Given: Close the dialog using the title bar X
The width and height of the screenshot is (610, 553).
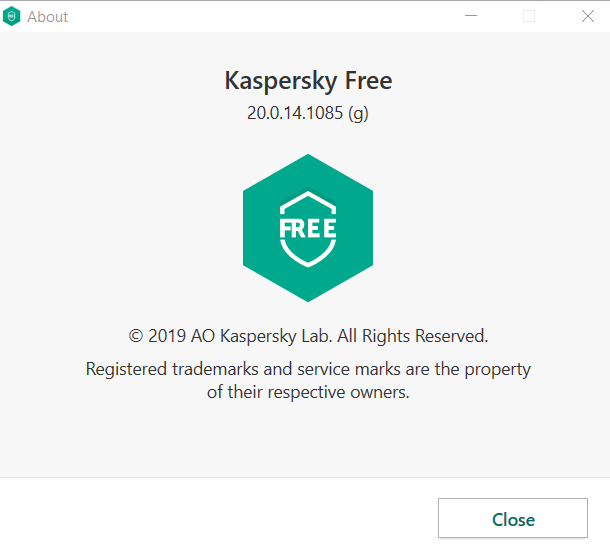Looking at the screenshot, I should pos(586,16).
